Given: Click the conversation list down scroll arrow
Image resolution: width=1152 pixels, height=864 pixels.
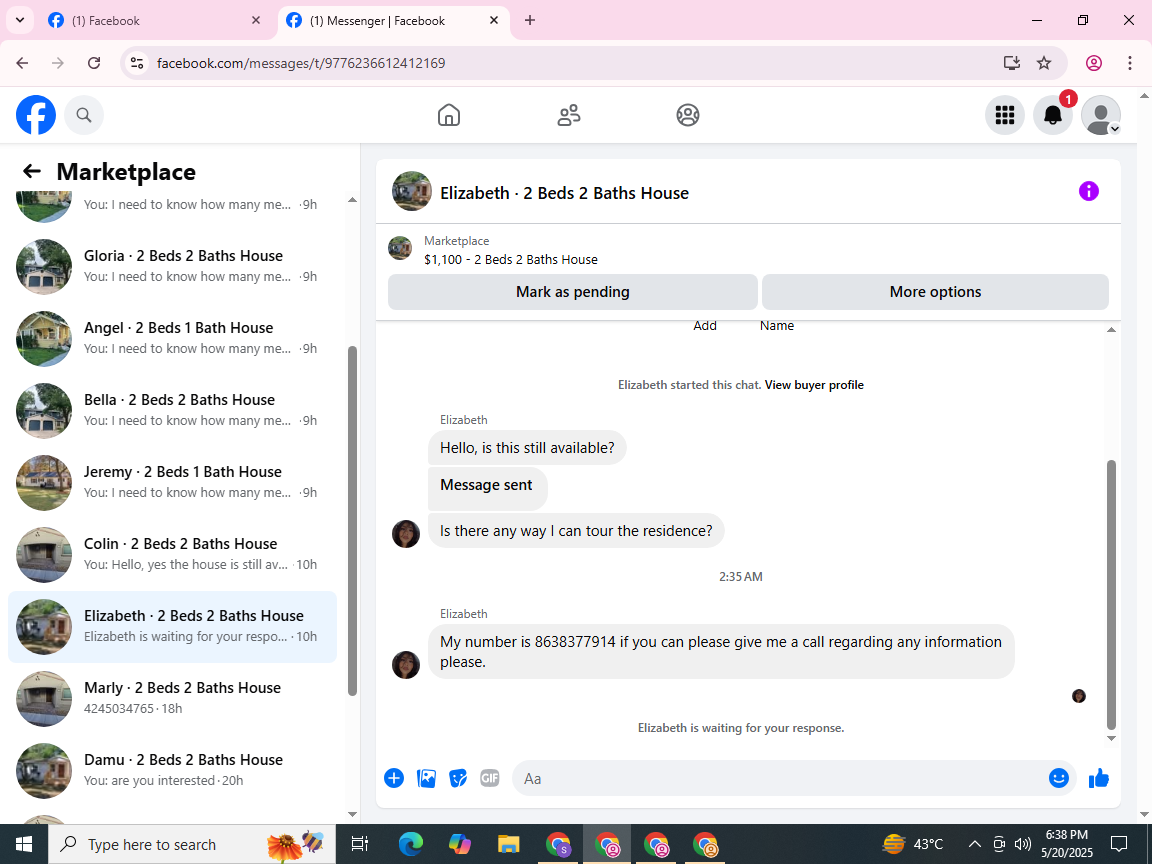Looking at the screenshot, I should coord(352,813).
